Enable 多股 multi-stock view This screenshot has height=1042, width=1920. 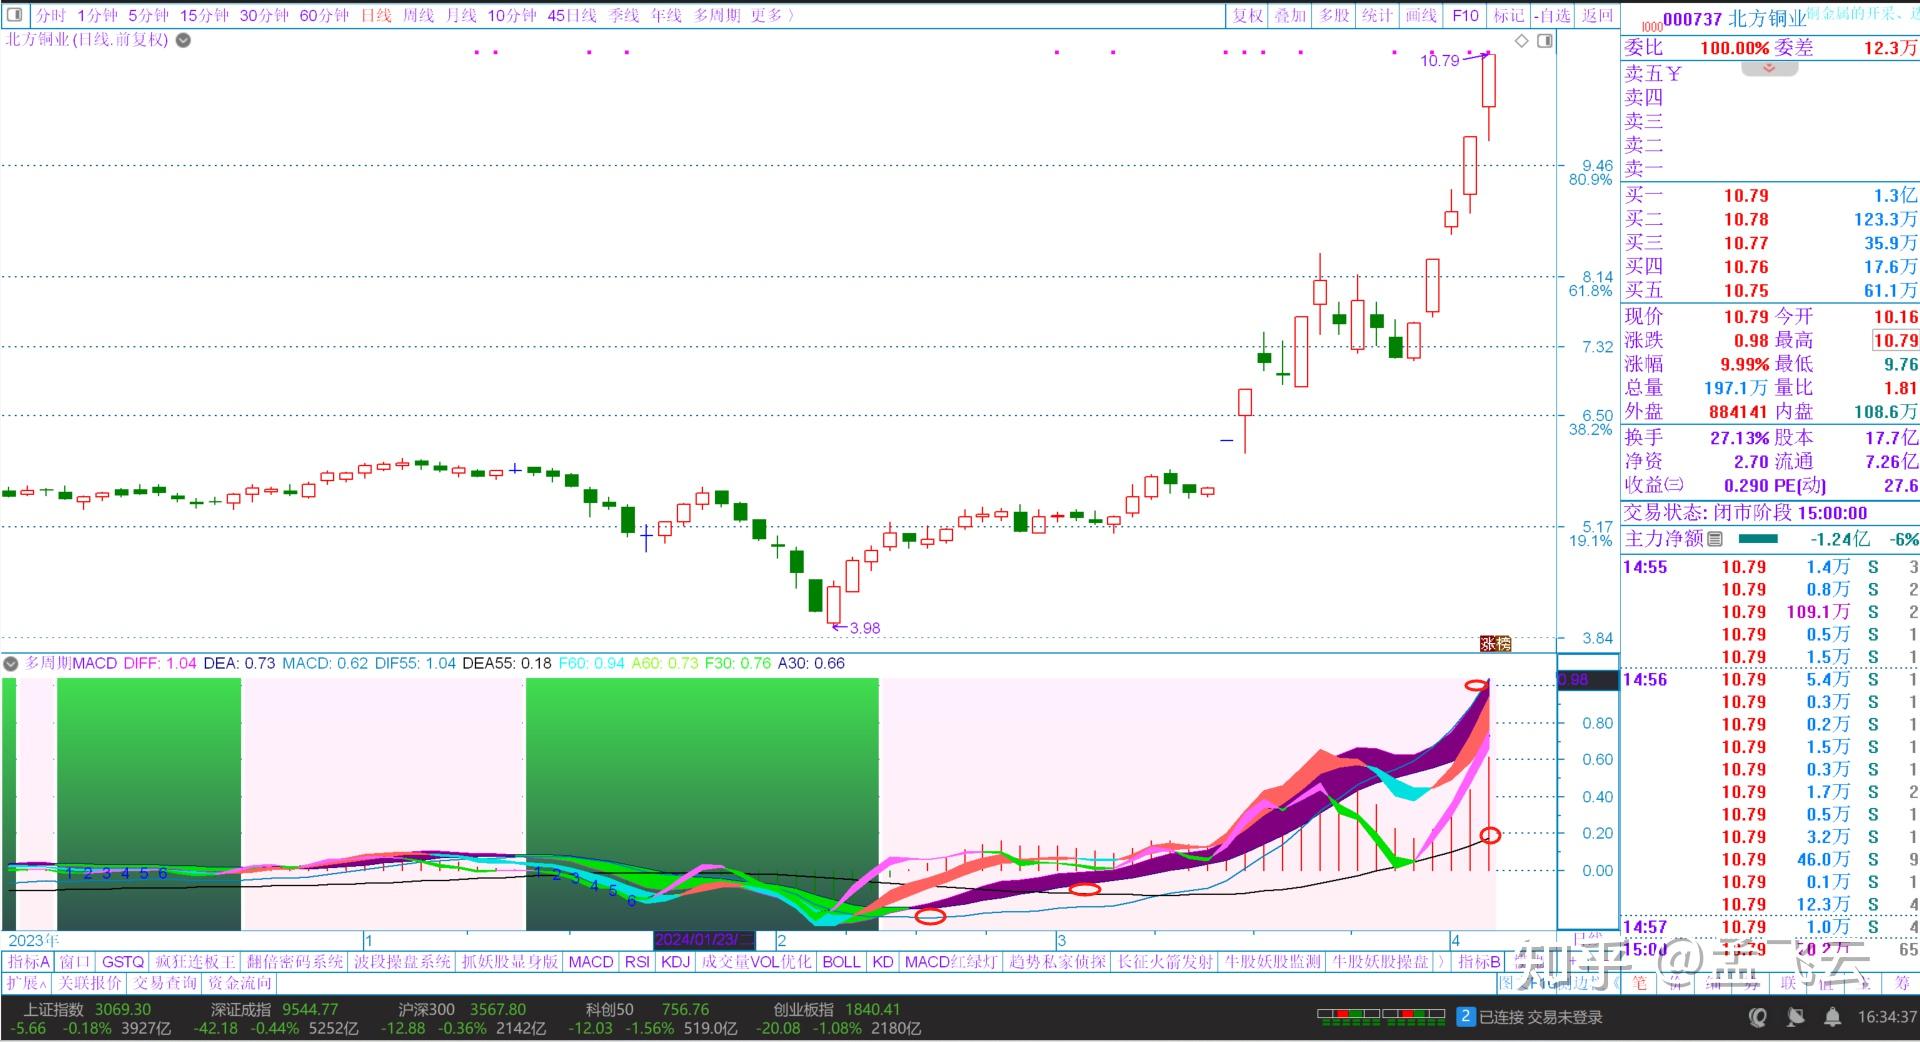[x=1334, y=16]
